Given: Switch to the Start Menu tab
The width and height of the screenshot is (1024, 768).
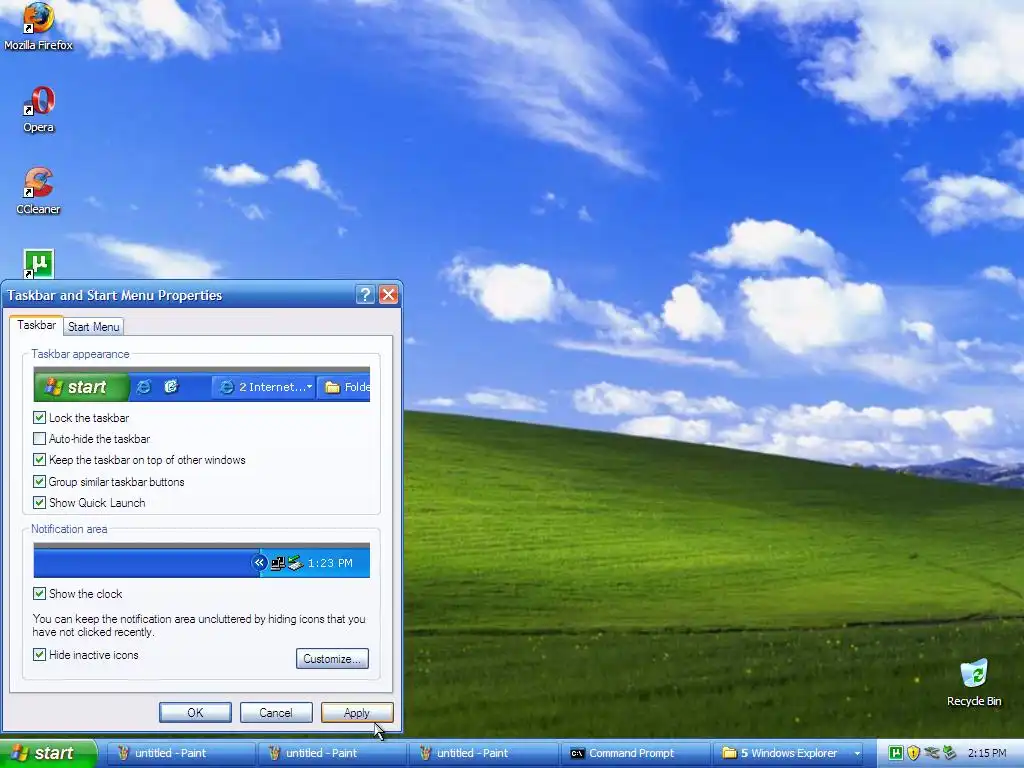Looking at the screenshot, I should (x=93, y=327).
